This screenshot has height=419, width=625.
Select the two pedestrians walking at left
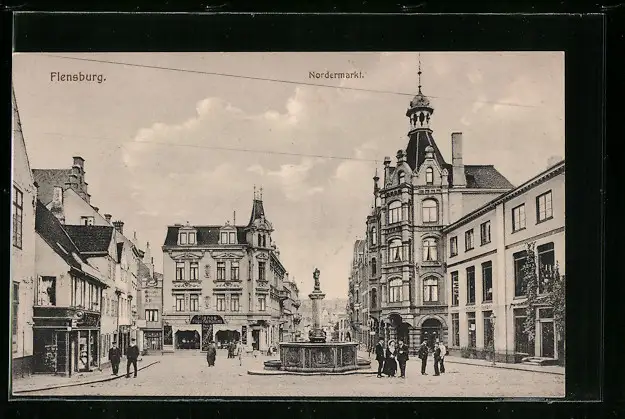pyautogui.click(x=124, y=358)
